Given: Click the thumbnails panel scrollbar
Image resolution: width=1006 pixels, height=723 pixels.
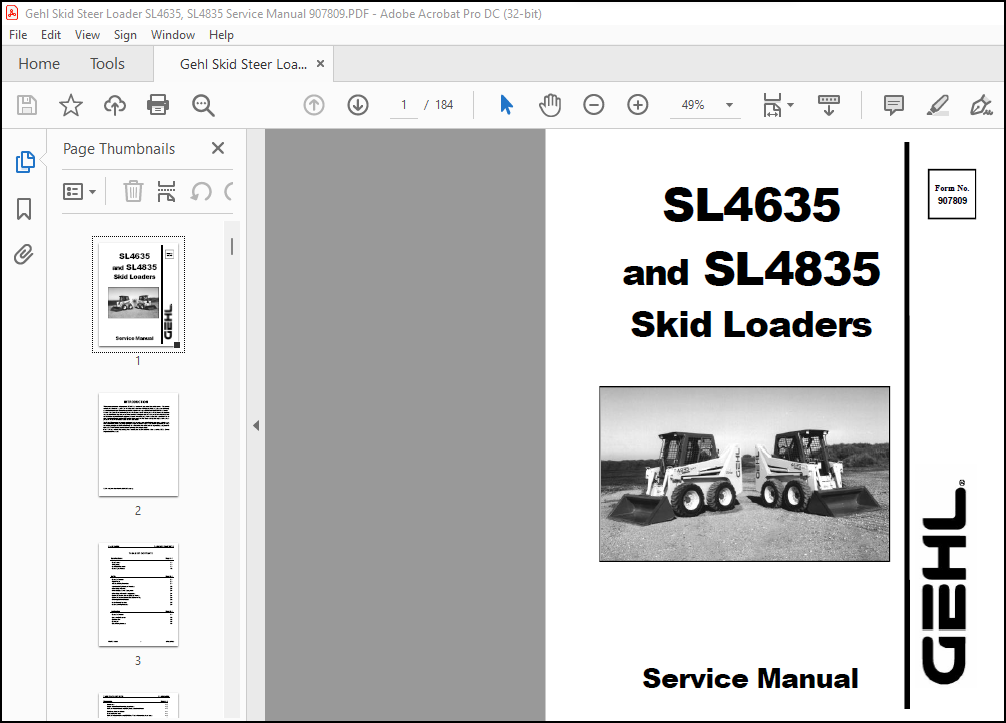Looking at the screenshot, I should (232, 246).
